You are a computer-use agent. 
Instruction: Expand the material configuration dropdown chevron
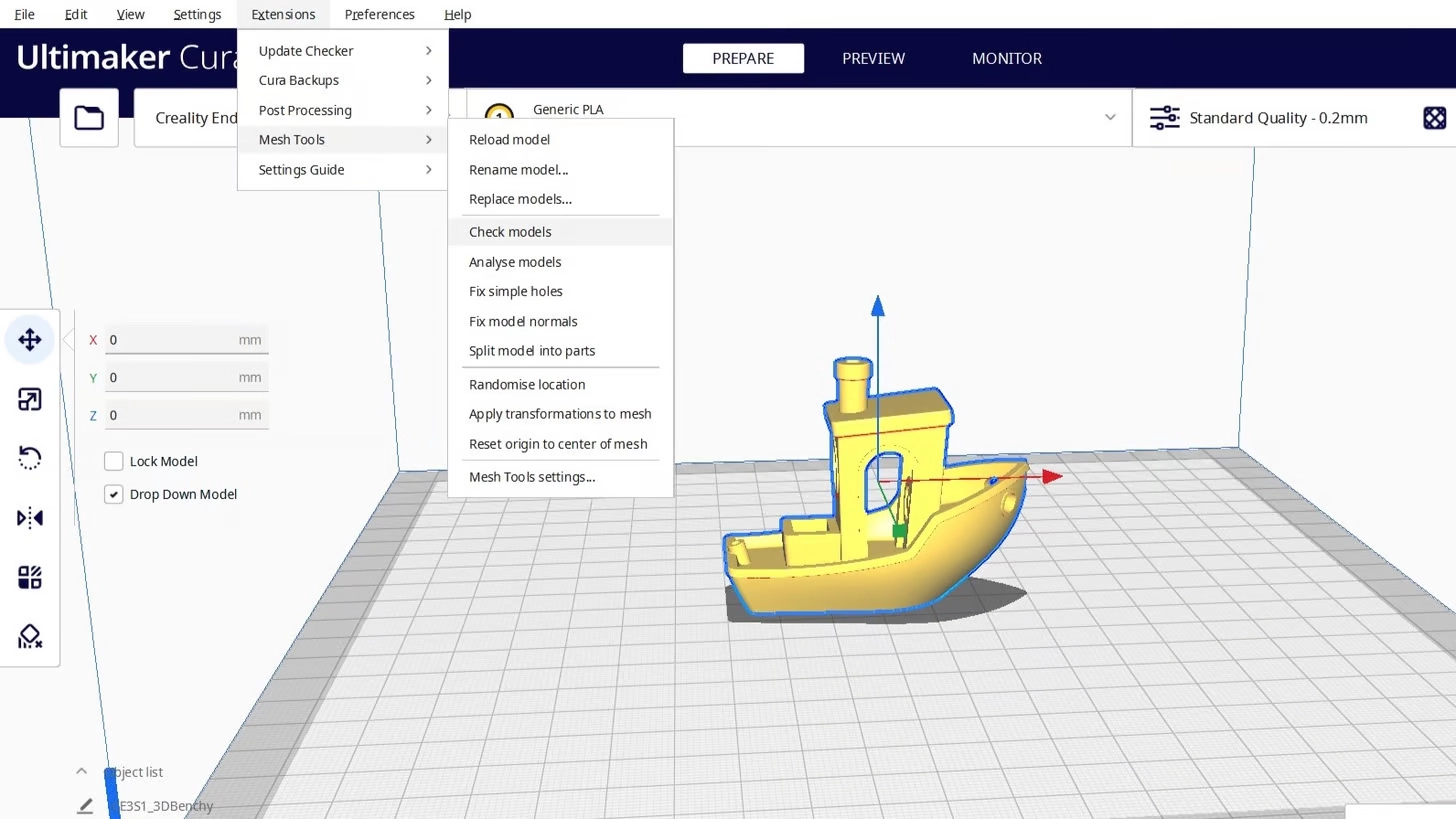(1110, 118)
